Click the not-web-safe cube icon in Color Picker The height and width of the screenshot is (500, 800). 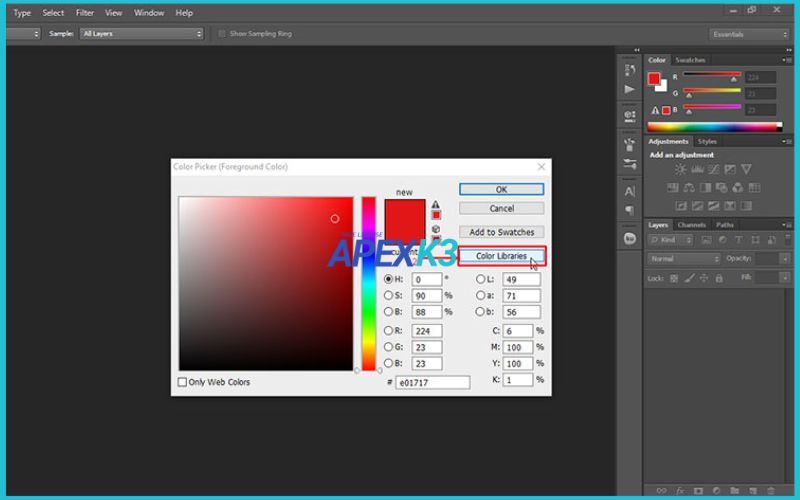click(x=436, y=229)
